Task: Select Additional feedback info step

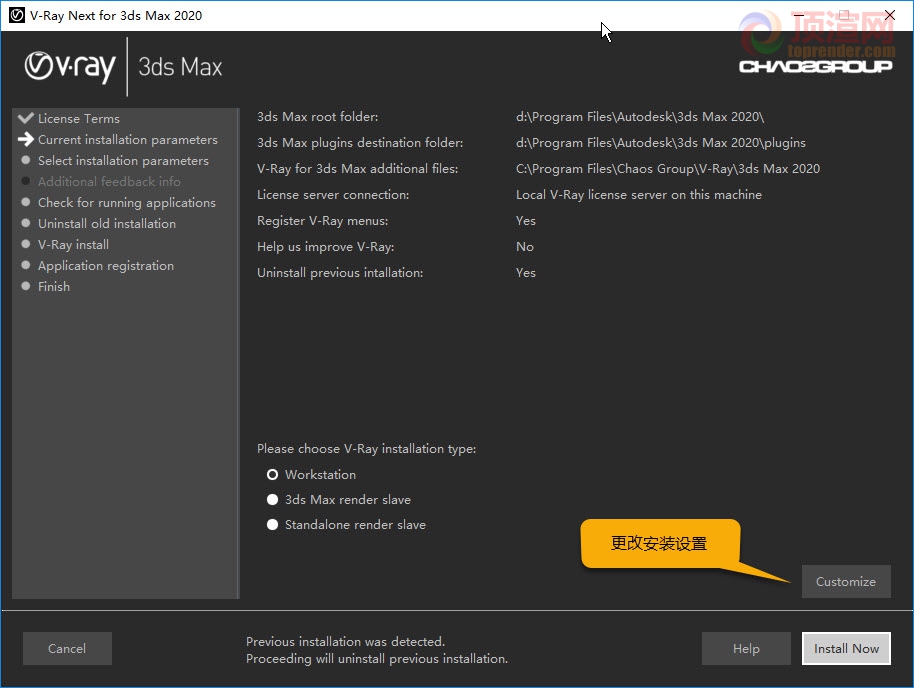Action: point(109,182)
